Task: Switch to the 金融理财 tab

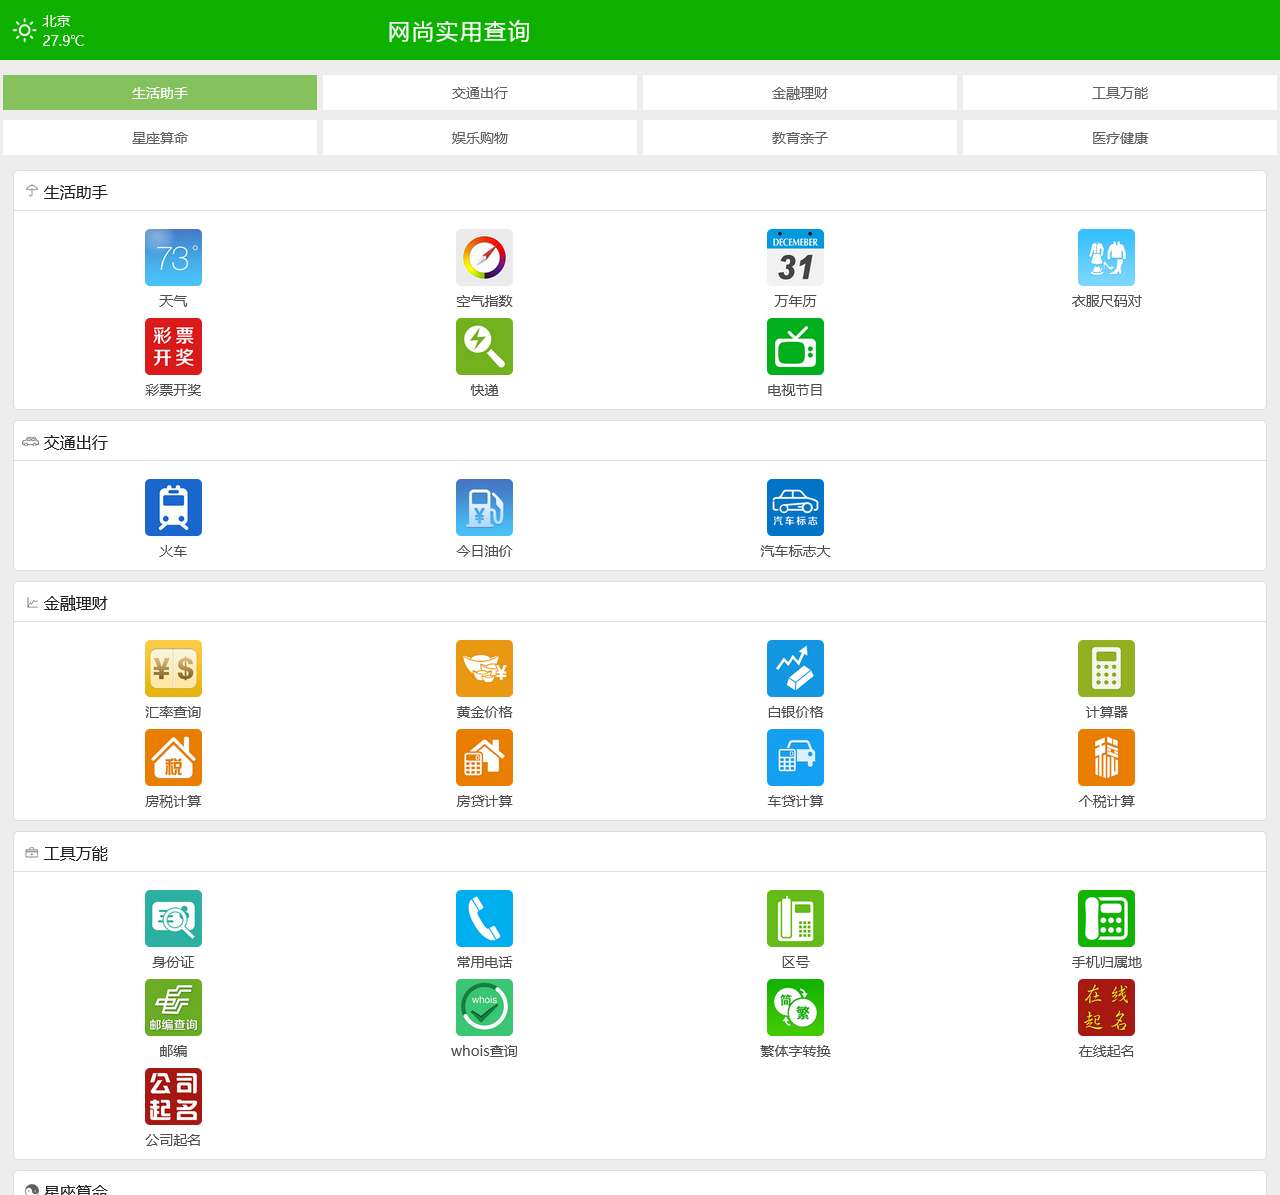Action: coord(800,93)
